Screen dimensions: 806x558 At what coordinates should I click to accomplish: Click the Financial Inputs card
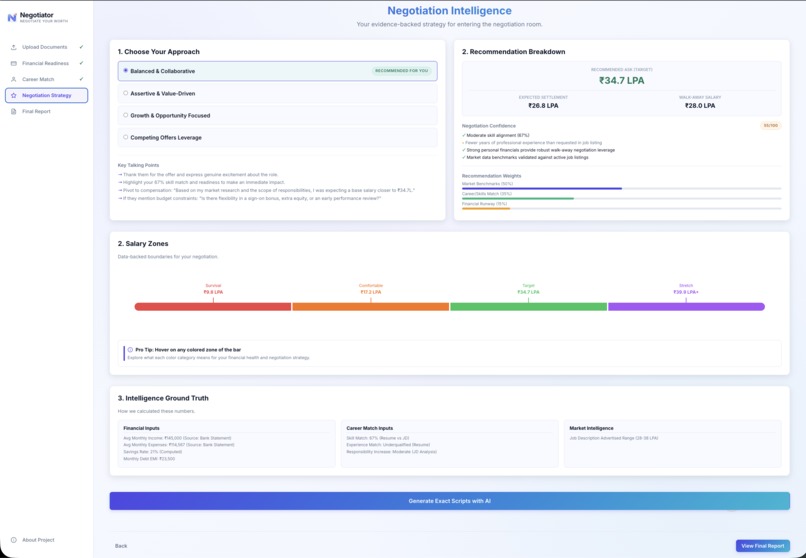226,443
